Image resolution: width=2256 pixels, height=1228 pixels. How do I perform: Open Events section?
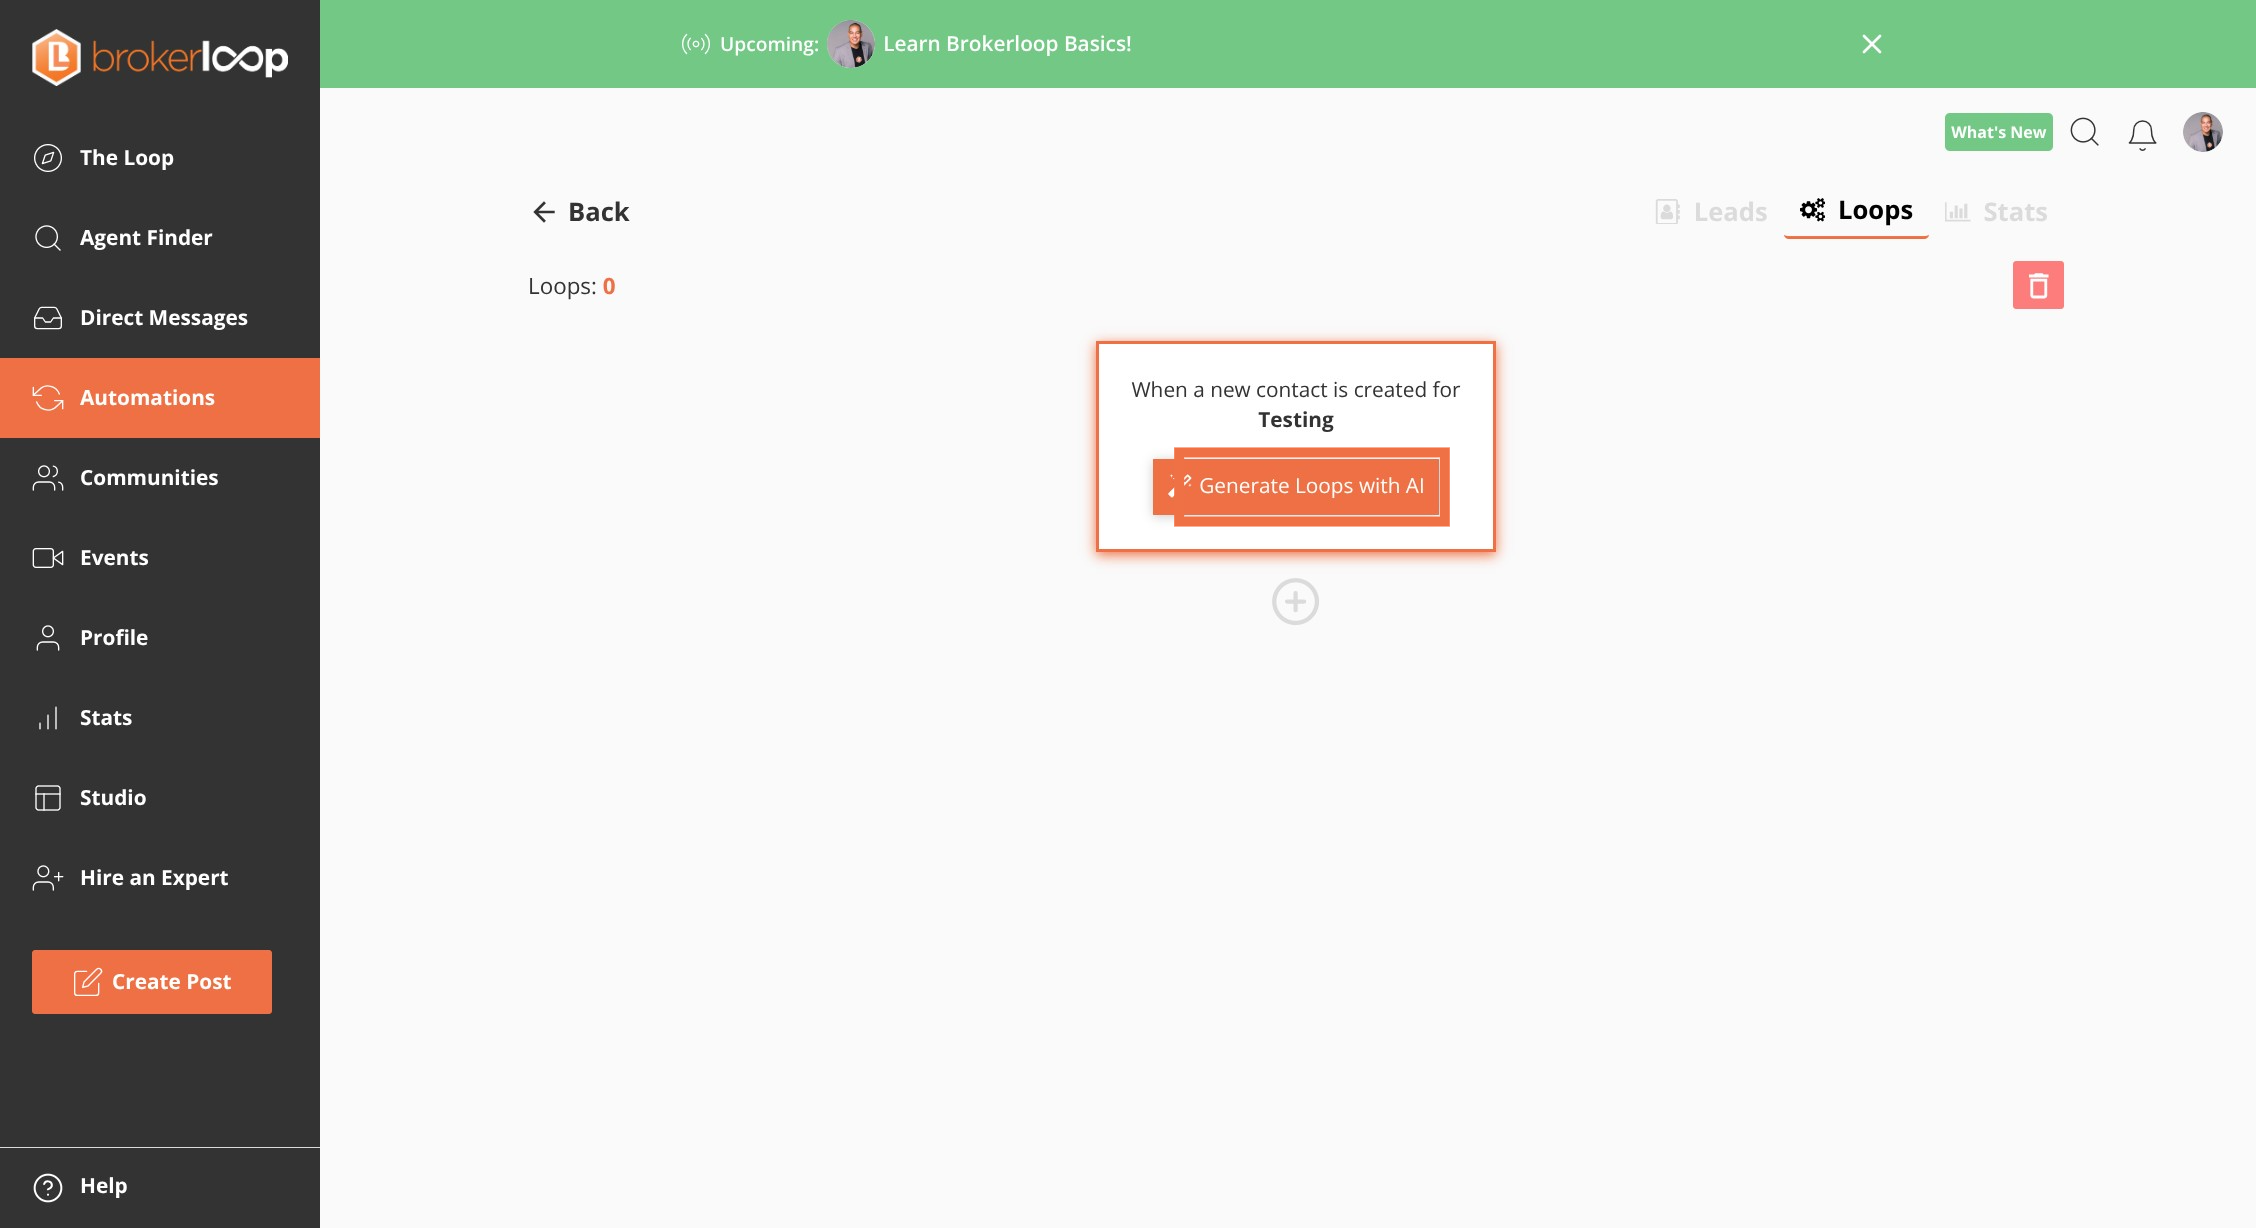point(160,558)
